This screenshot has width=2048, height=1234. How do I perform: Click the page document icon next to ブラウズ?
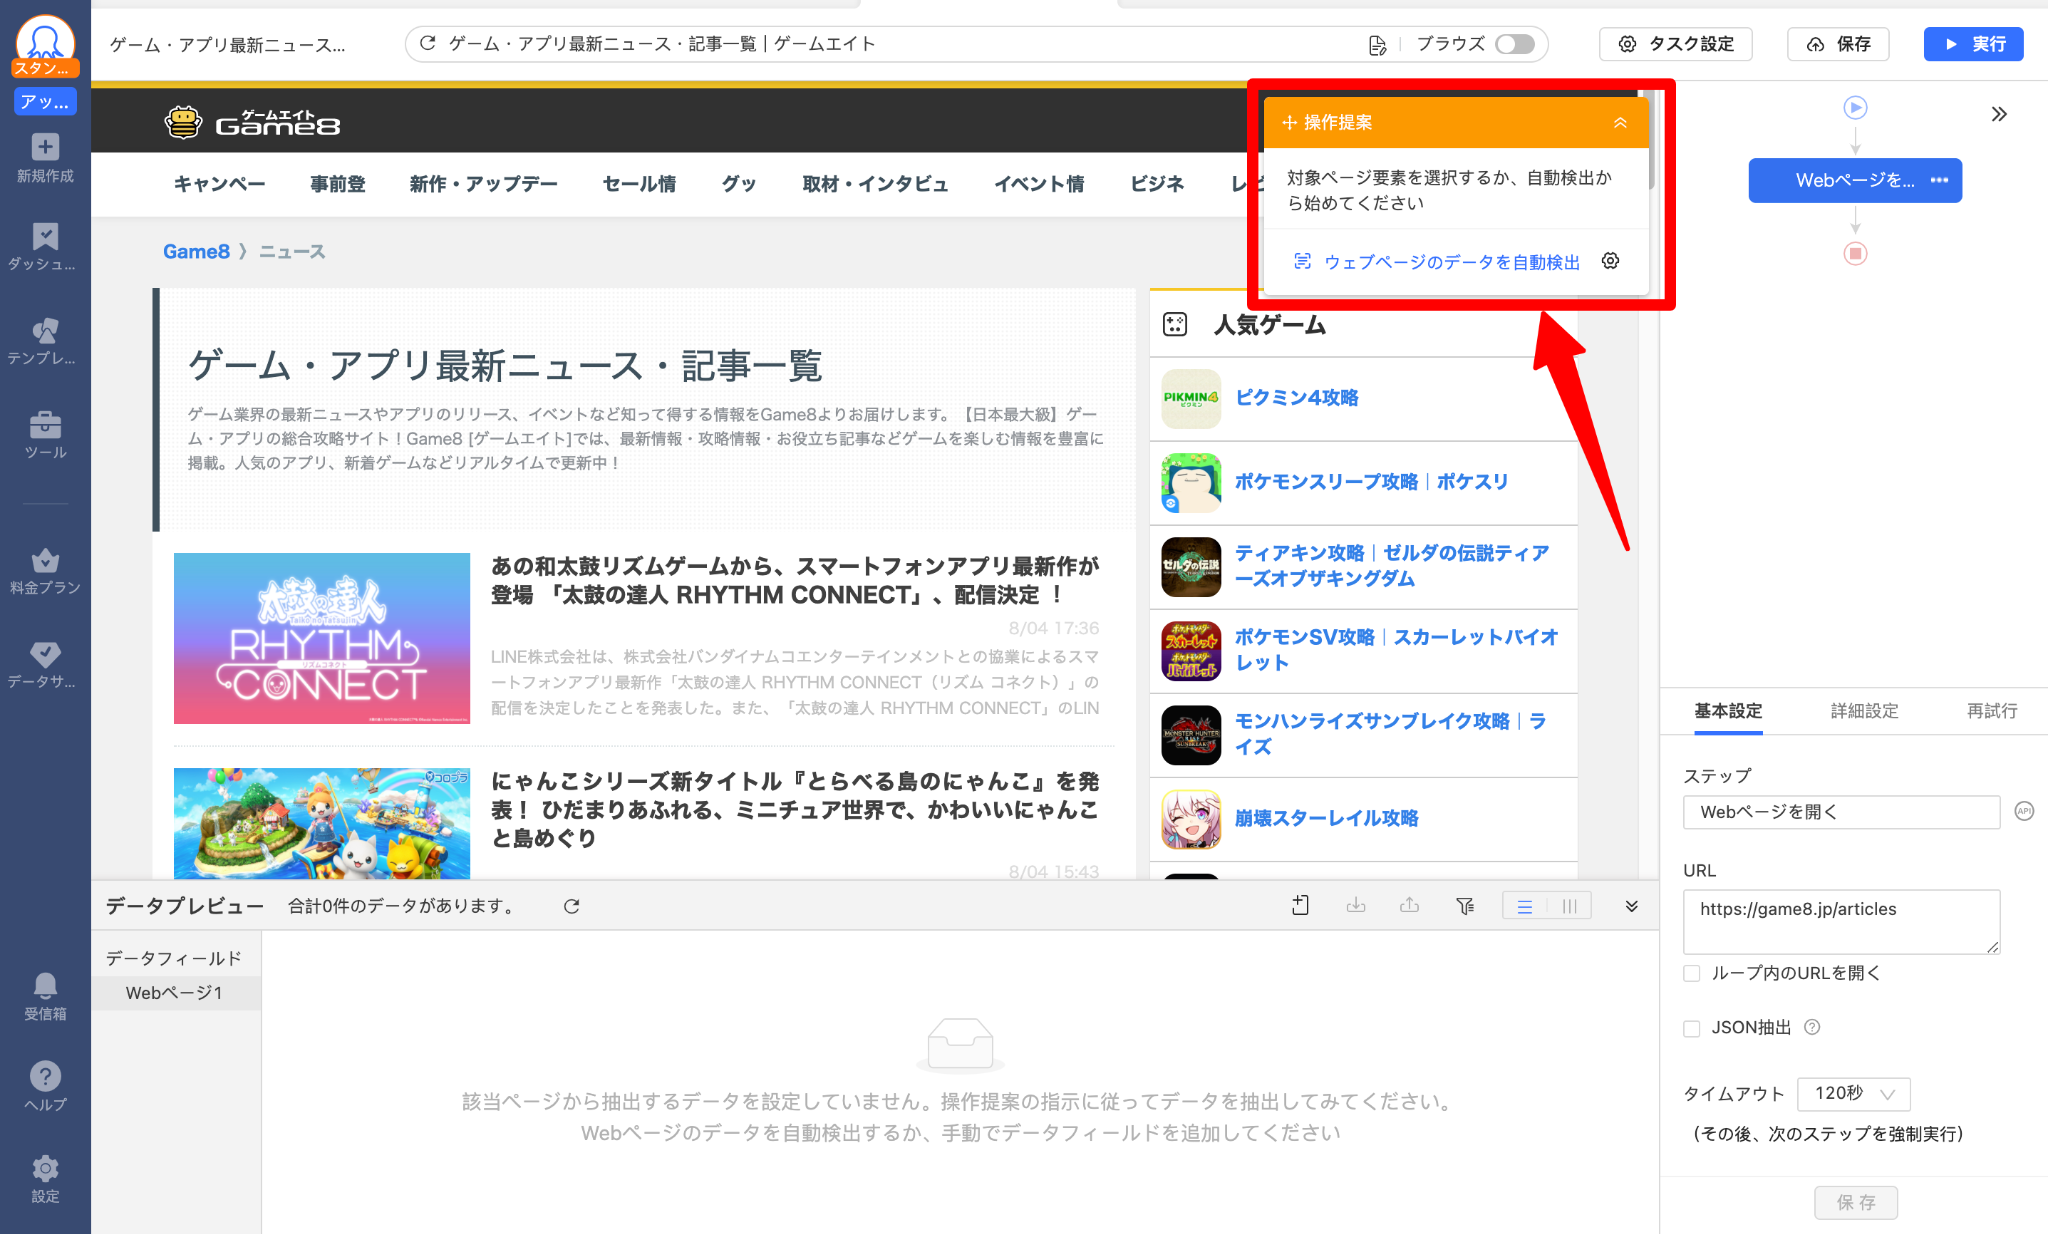pos(1377,44)
